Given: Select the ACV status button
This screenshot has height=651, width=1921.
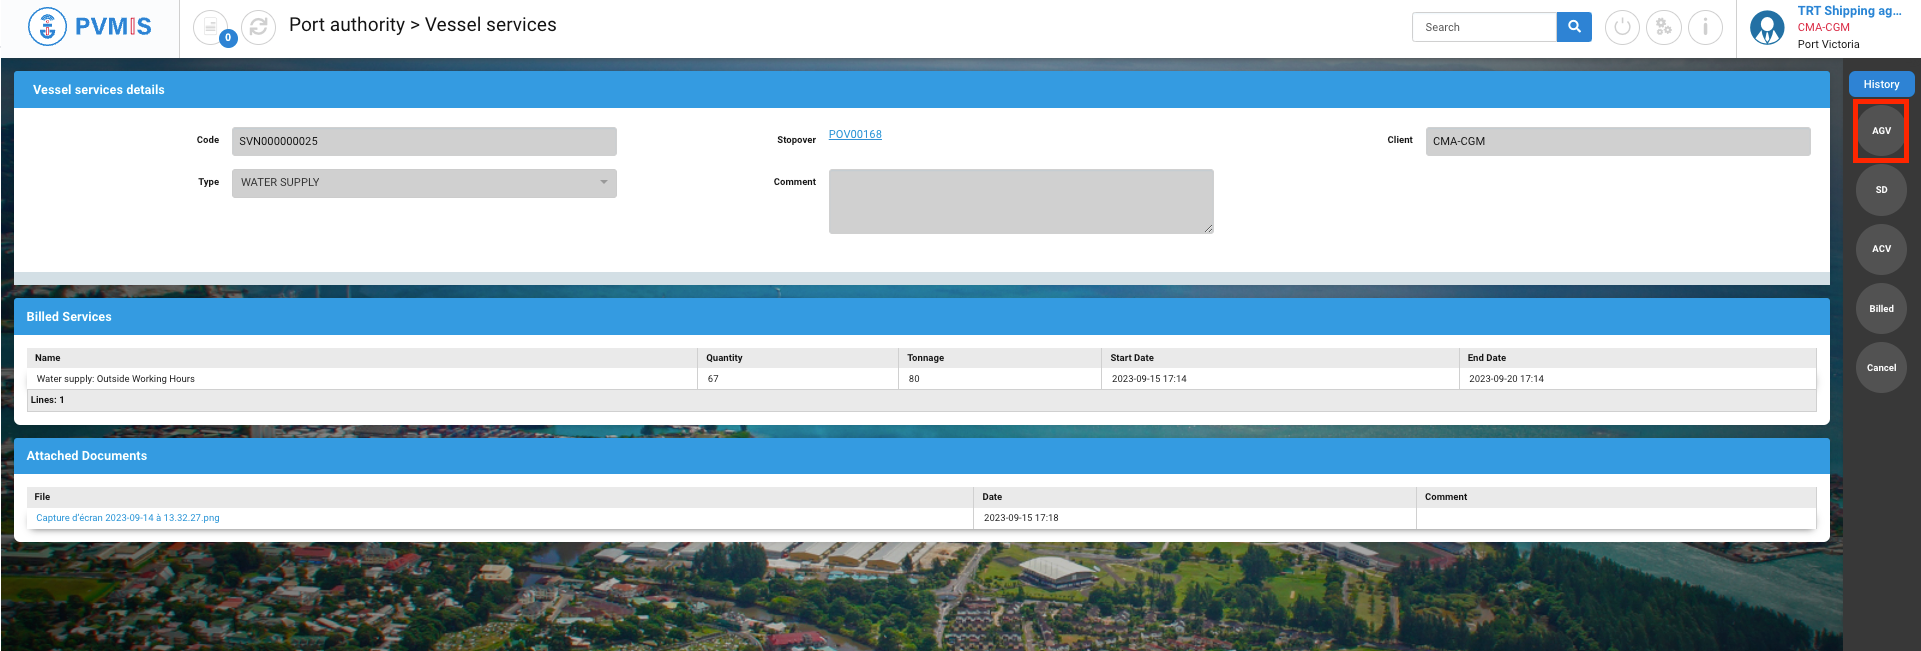Looking at the screenshot, I should [1881, 249].
